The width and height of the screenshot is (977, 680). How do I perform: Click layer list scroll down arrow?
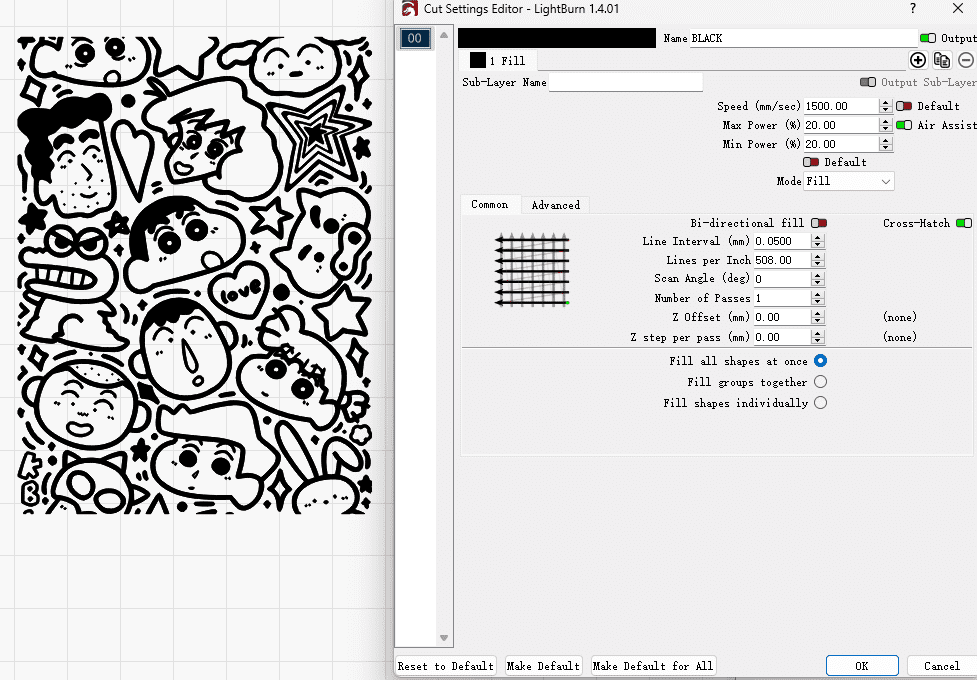(x=444, y=638)
